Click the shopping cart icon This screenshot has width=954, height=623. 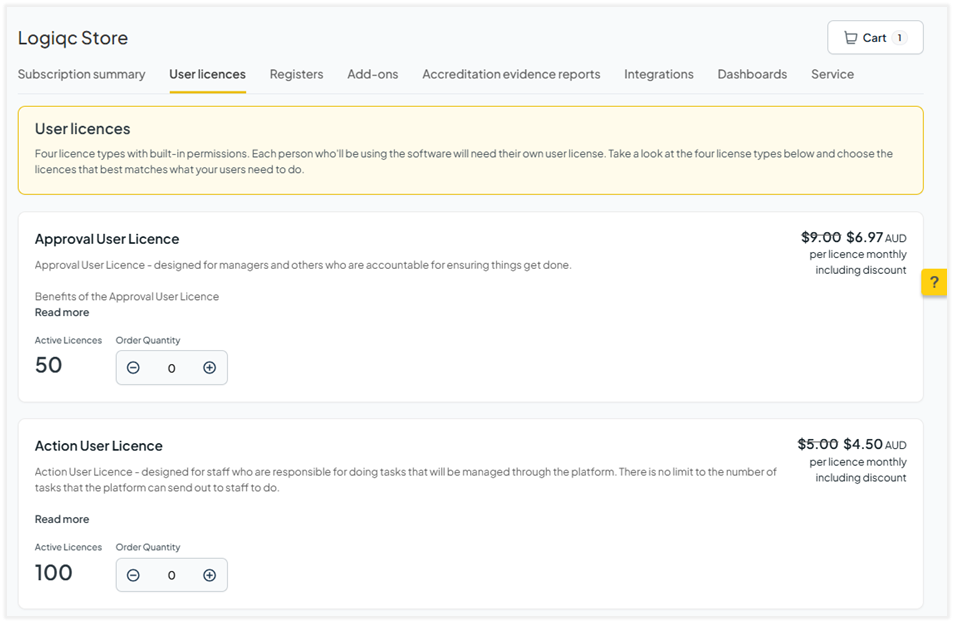[x=850, y=38]
